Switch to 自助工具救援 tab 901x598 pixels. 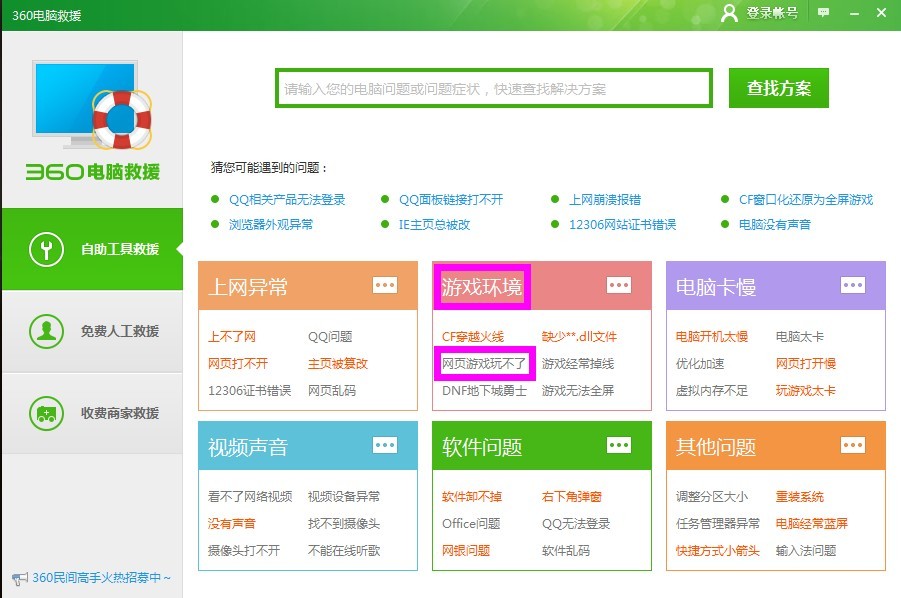[93, 249]
